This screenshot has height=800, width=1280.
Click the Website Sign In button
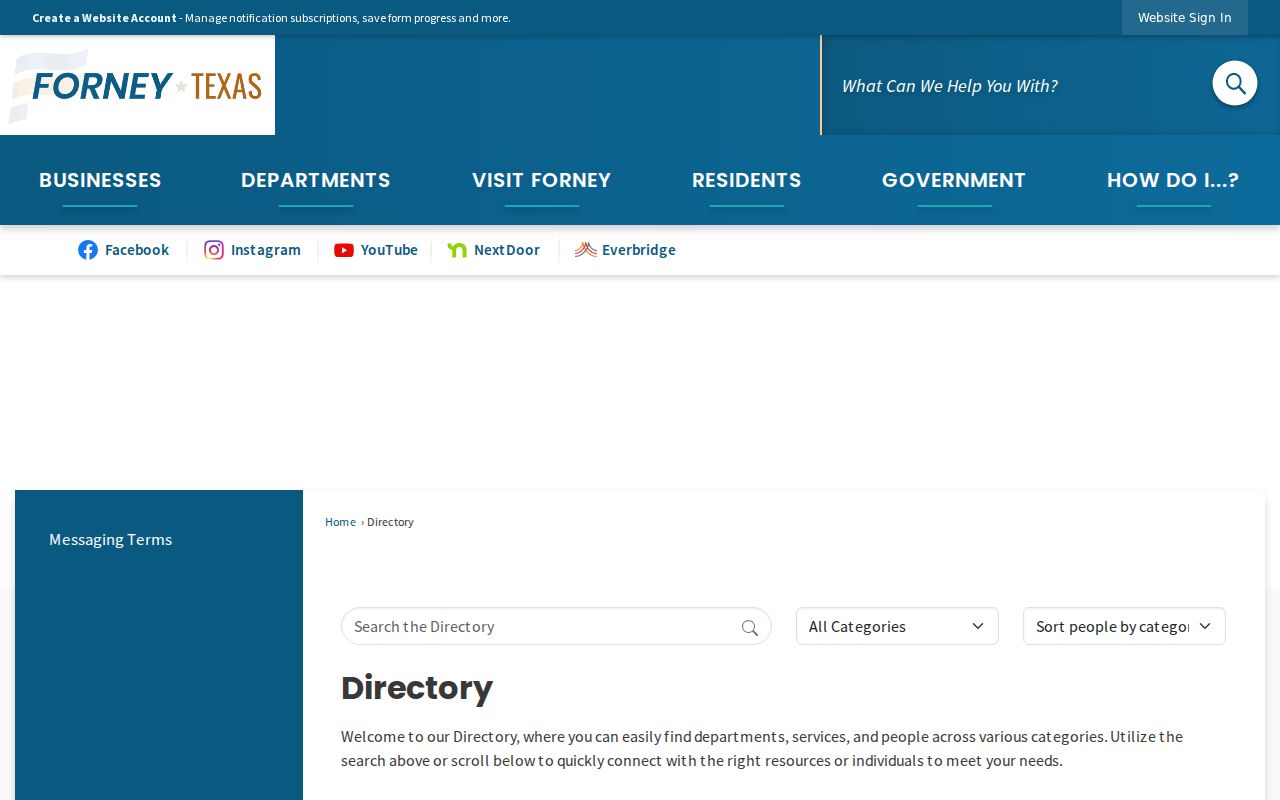tap(1185, 17)
